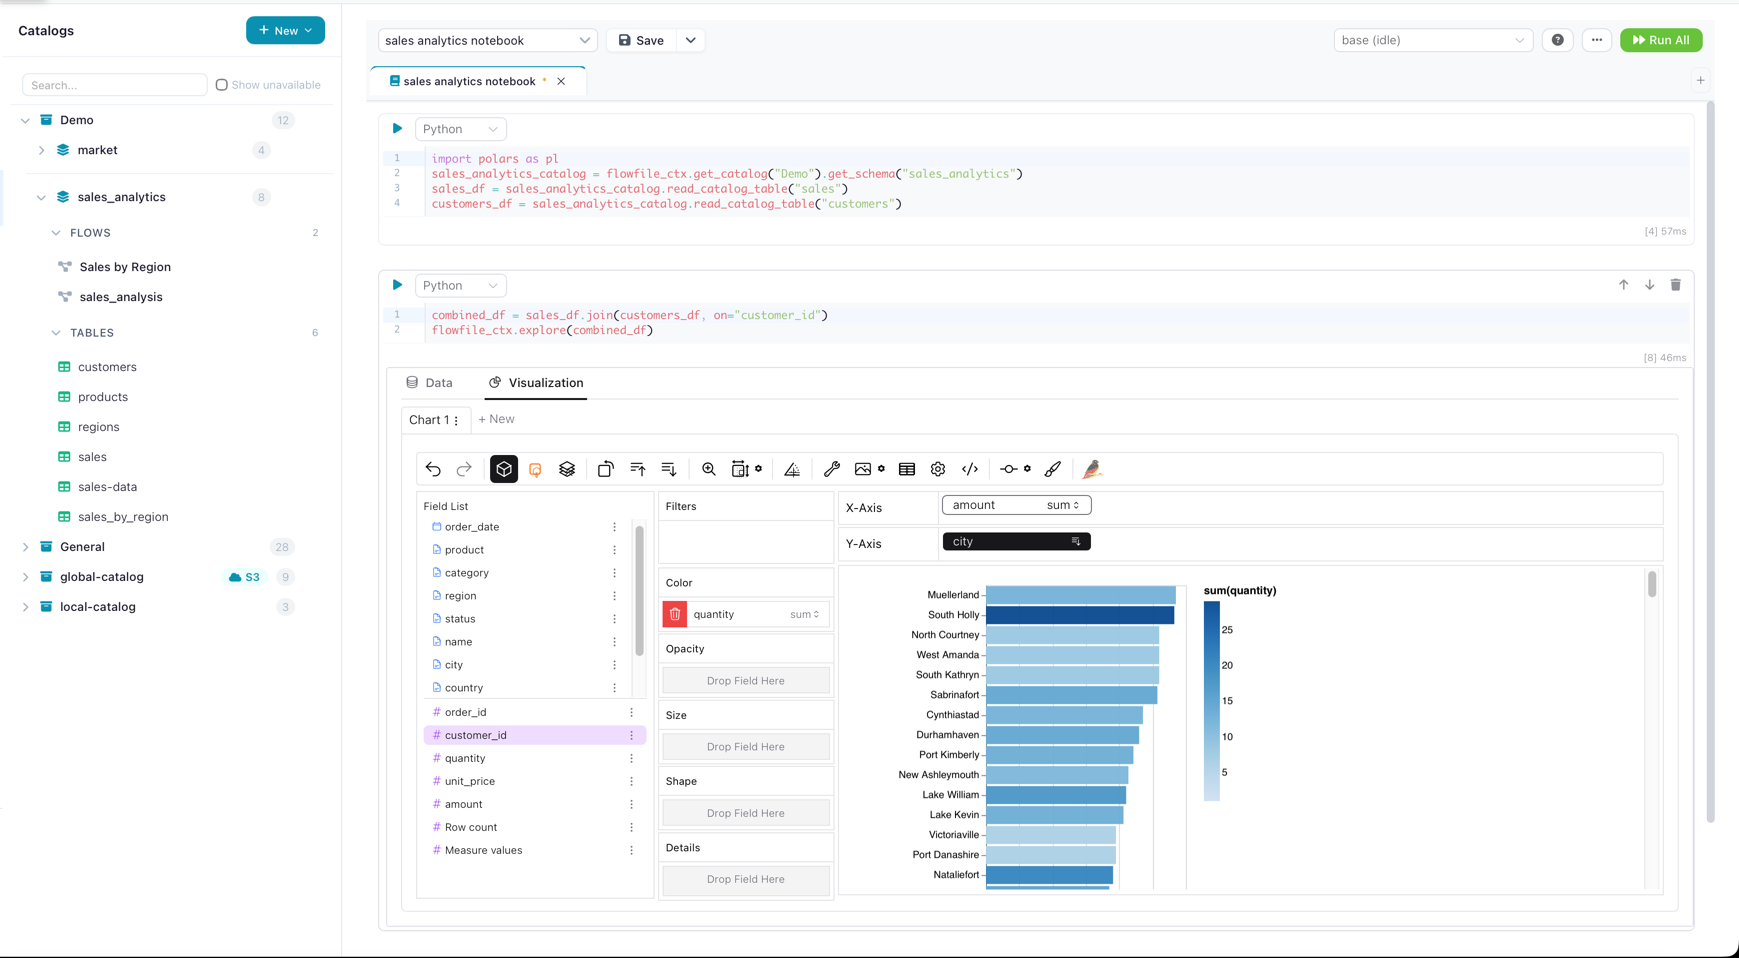Add a new notebook tab with plus
The height and width of the screenshot is (958, 1739).
[x=1700, y=80]
